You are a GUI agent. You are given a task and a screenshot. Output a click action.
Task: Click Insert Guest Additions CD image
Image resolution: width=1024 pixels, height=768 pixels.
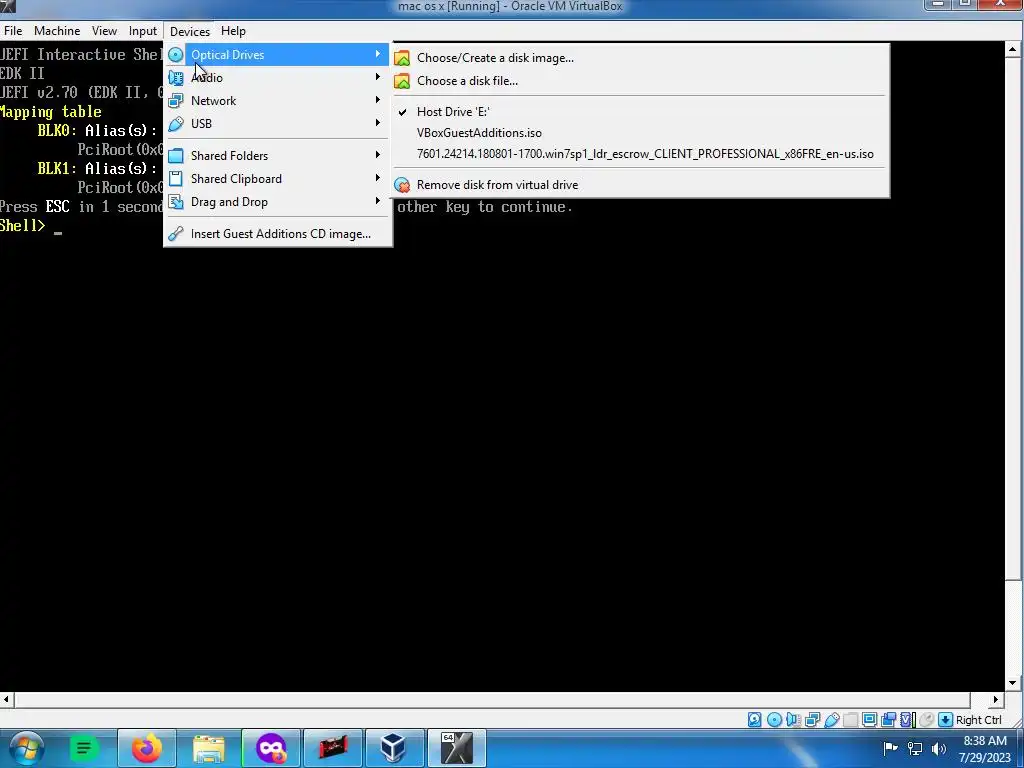[x=278, y=234]
